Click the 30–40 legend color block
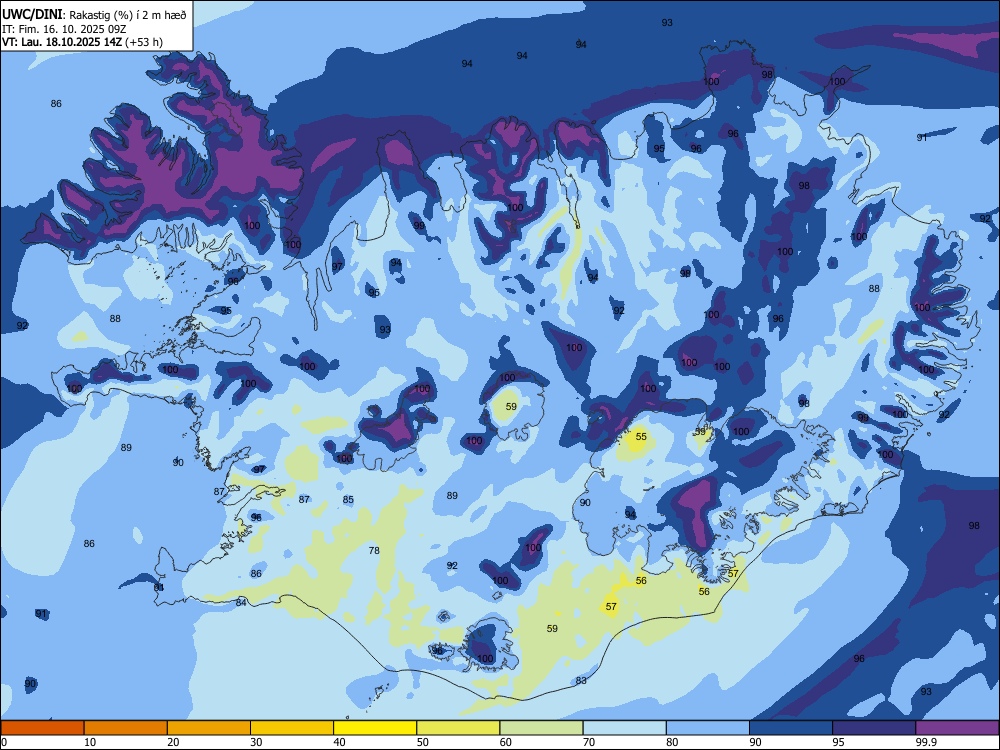This screenshot has height=750, width=1000. [x=292, y=728]
